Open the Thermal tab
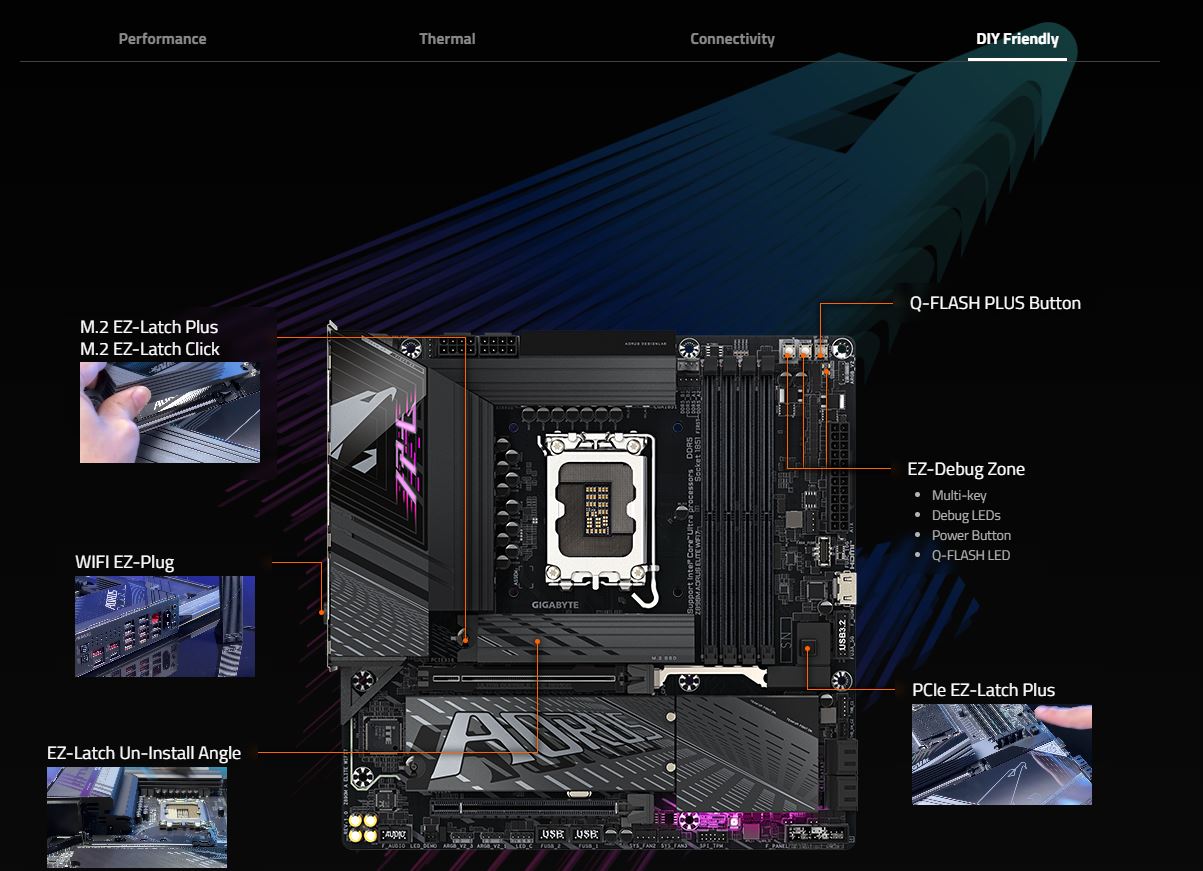The height and width of the screenshot is (871, 1203). pyautogui.click(x=447, y=39)
